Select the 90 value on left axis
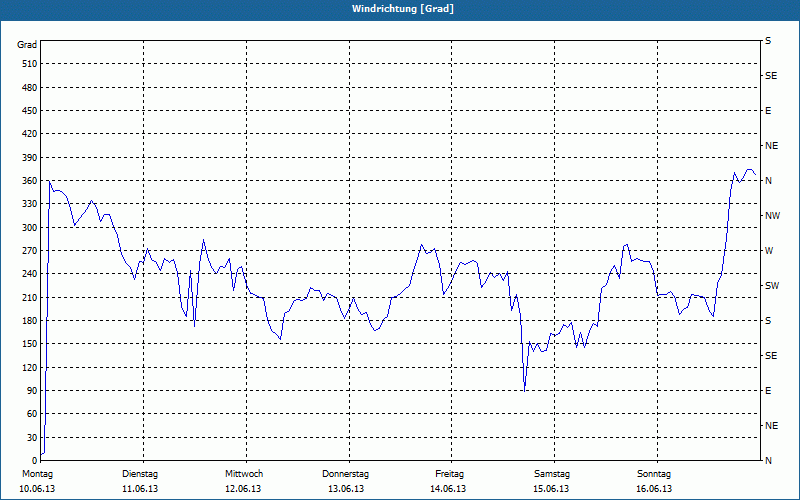This screenshot has width=800, height=500. coord(31,391)
